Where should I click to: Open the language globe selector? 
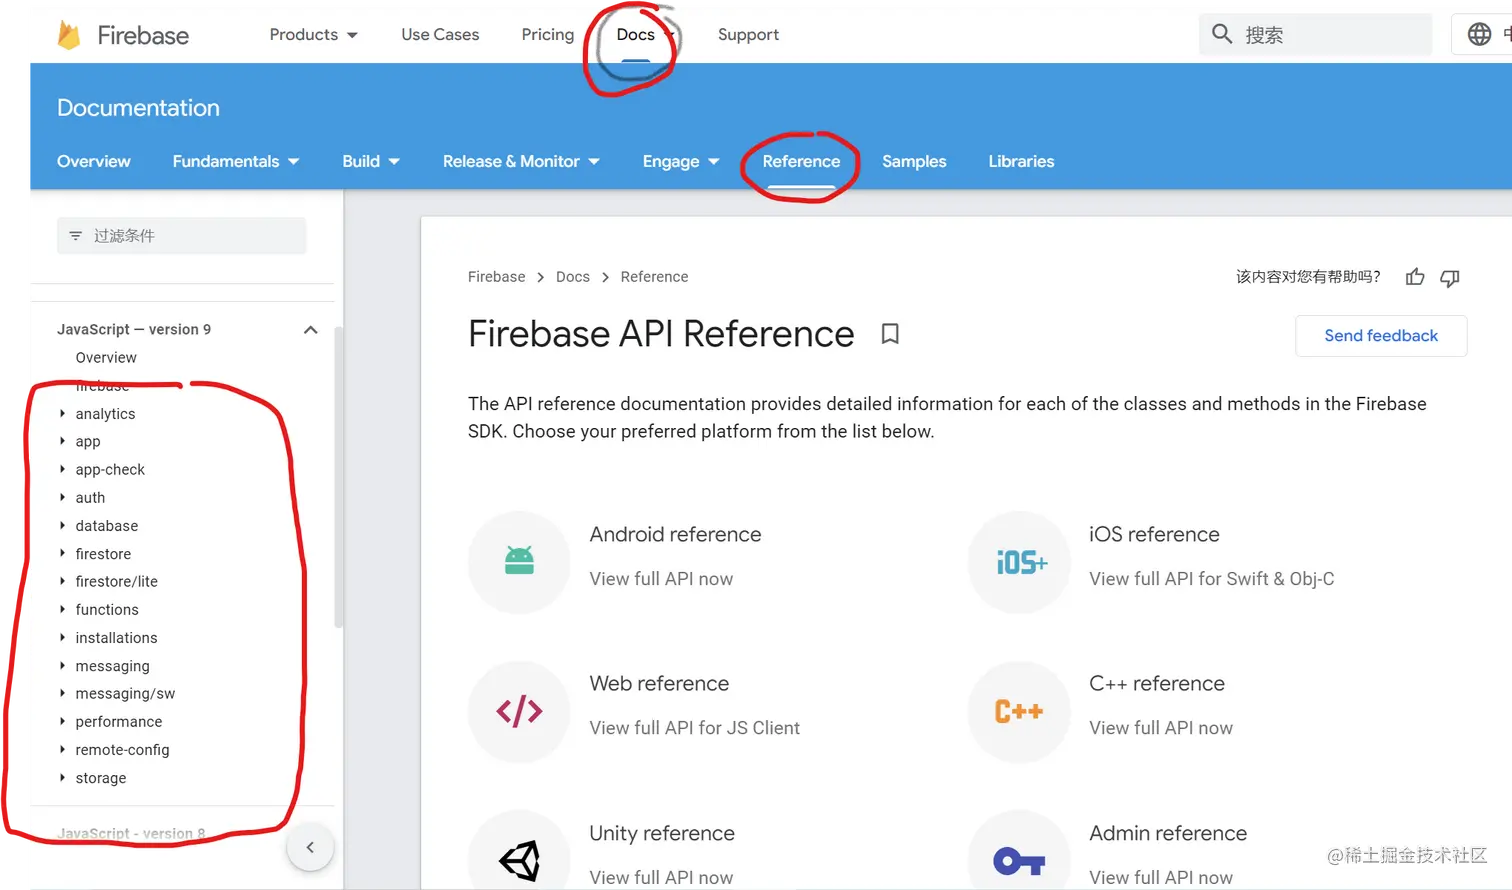pyautogui.click(x=1479, y=34)
